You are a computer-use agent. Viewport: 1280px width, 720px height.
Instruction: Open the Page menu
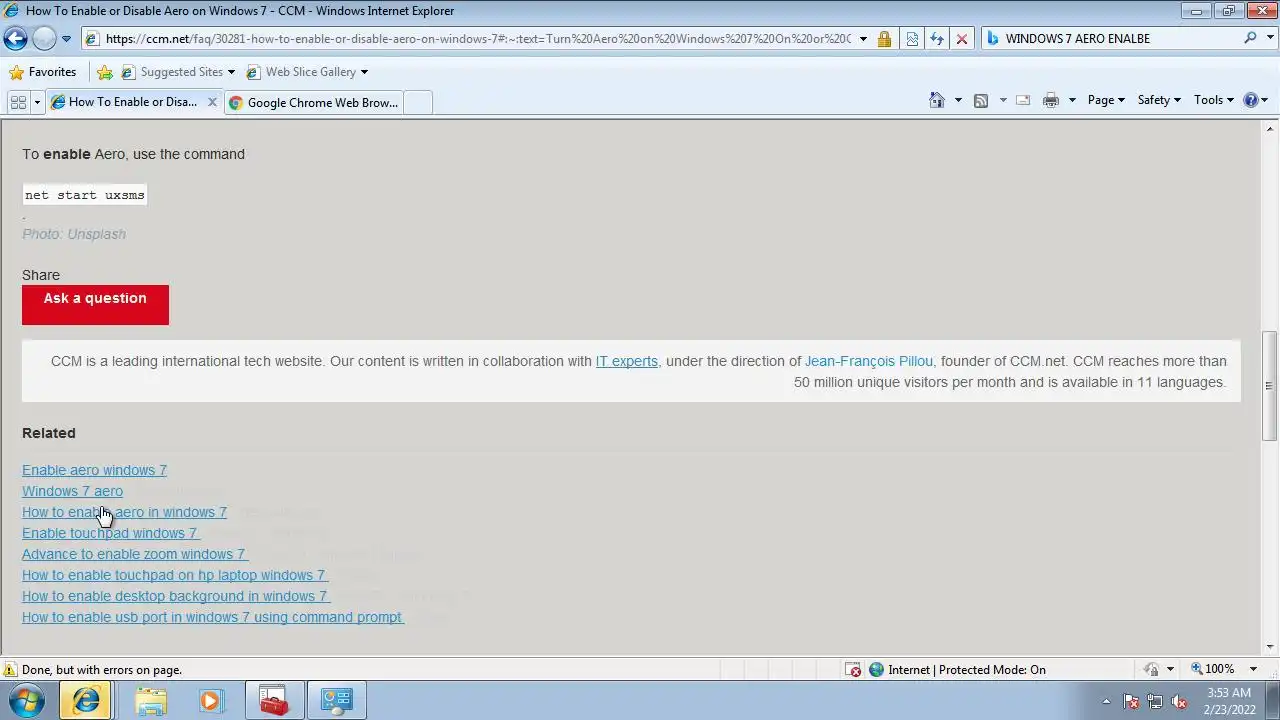point(1106,100)
